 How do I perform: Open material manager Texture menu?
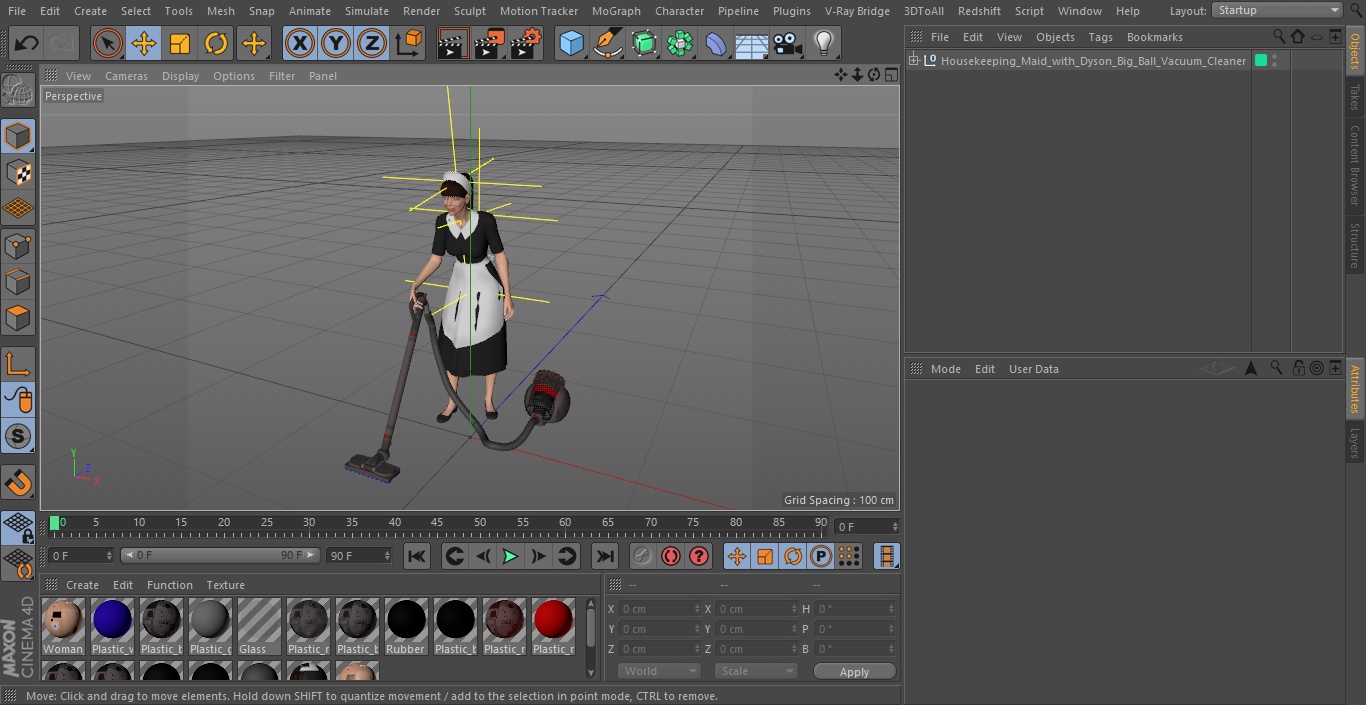point(225,585)
